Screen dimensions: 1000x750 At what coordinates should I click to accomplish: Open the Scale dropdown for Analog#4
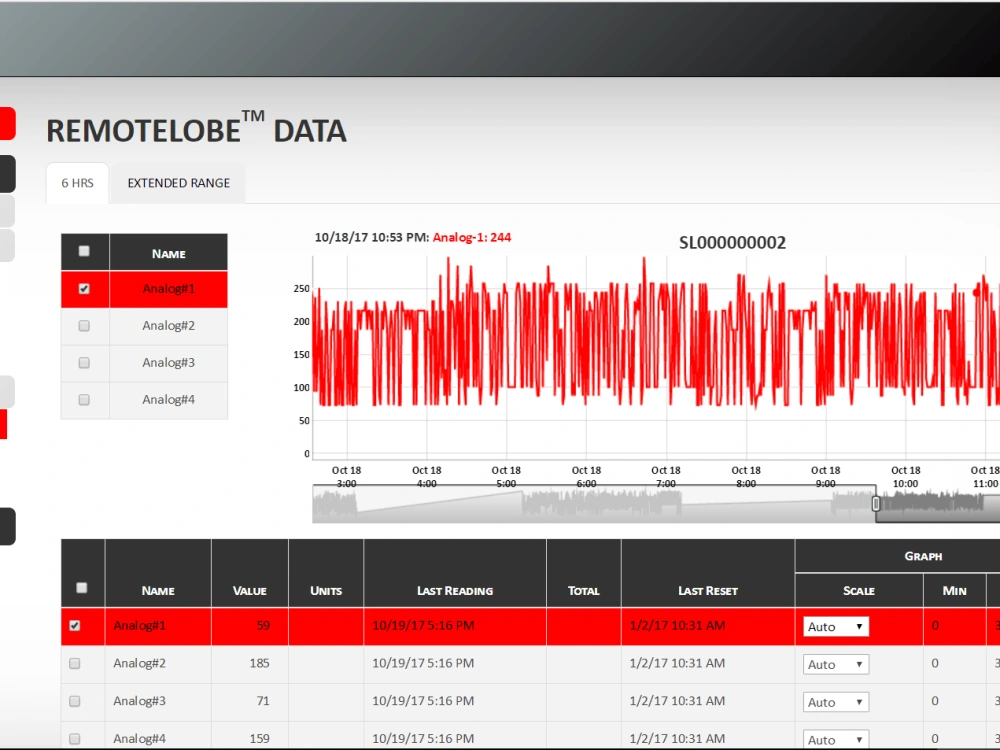pos(835,739)
